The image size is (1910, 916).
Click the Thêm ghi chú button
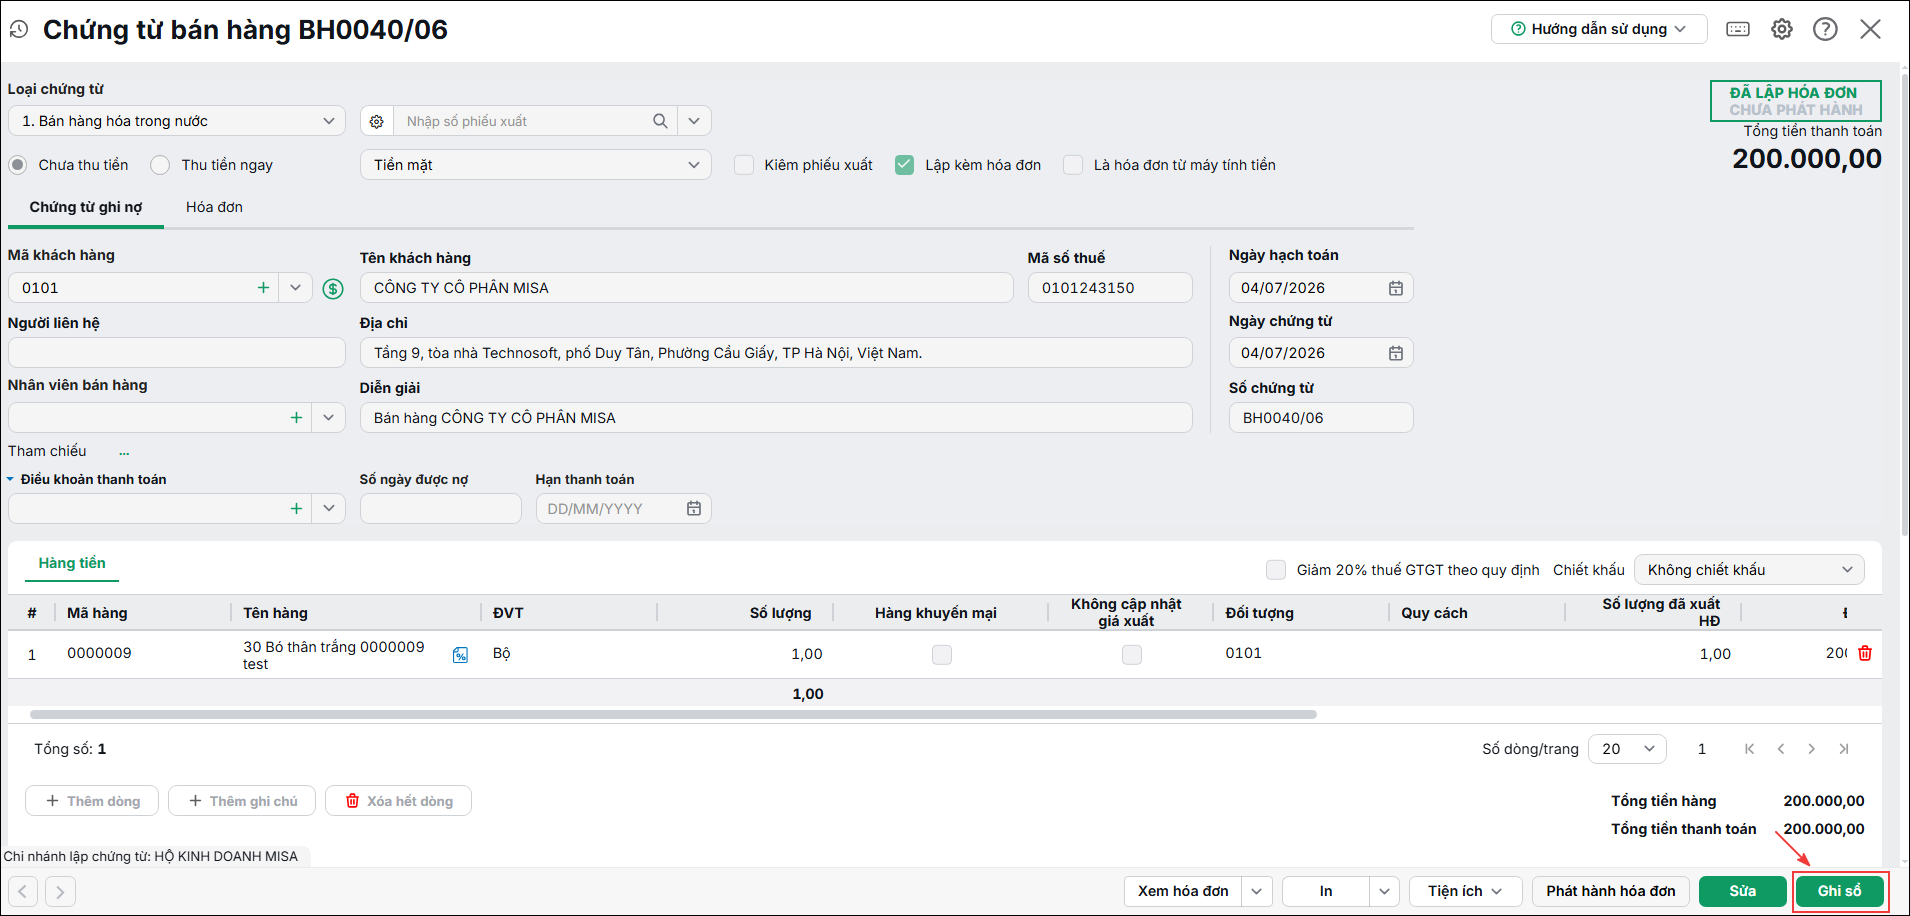[242, 801]
